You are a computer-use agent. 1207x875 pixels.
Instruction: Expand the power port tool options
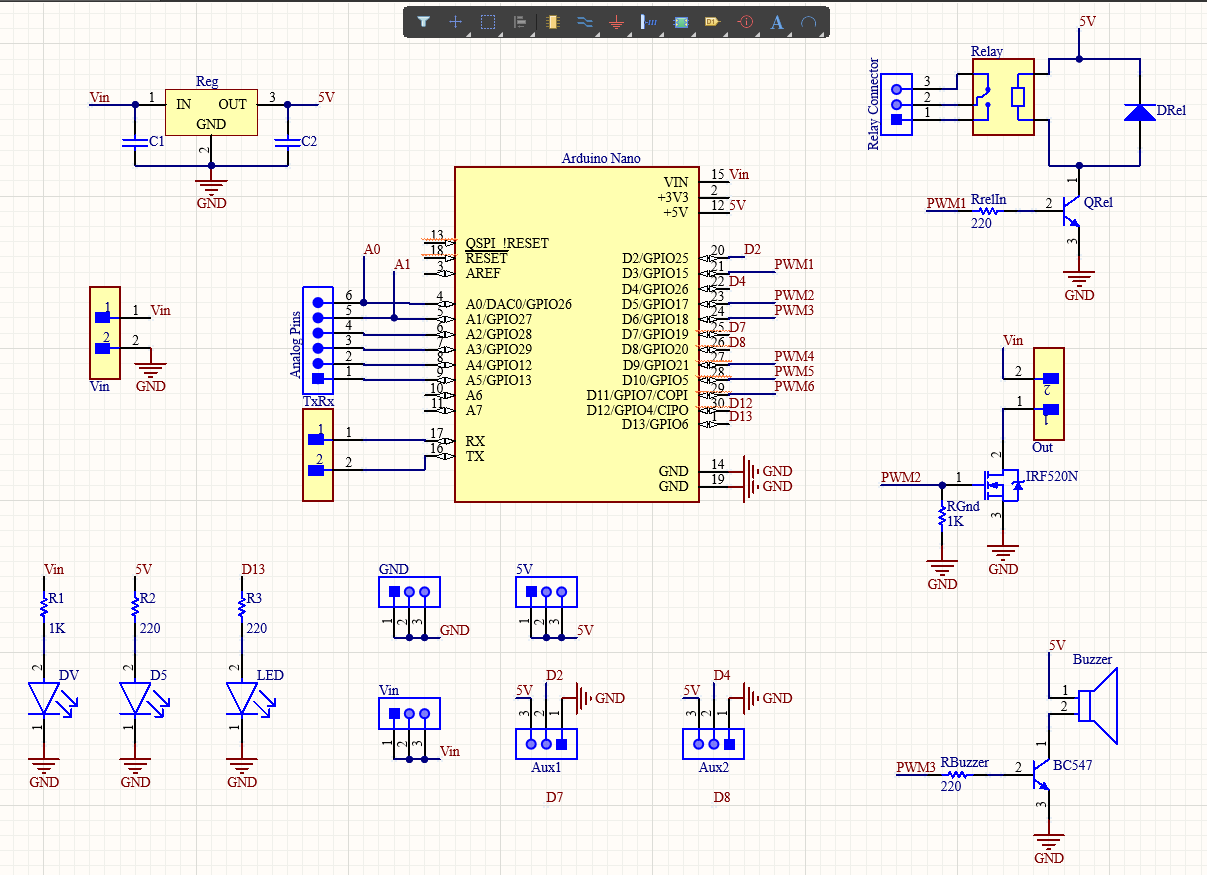[629, 32]
